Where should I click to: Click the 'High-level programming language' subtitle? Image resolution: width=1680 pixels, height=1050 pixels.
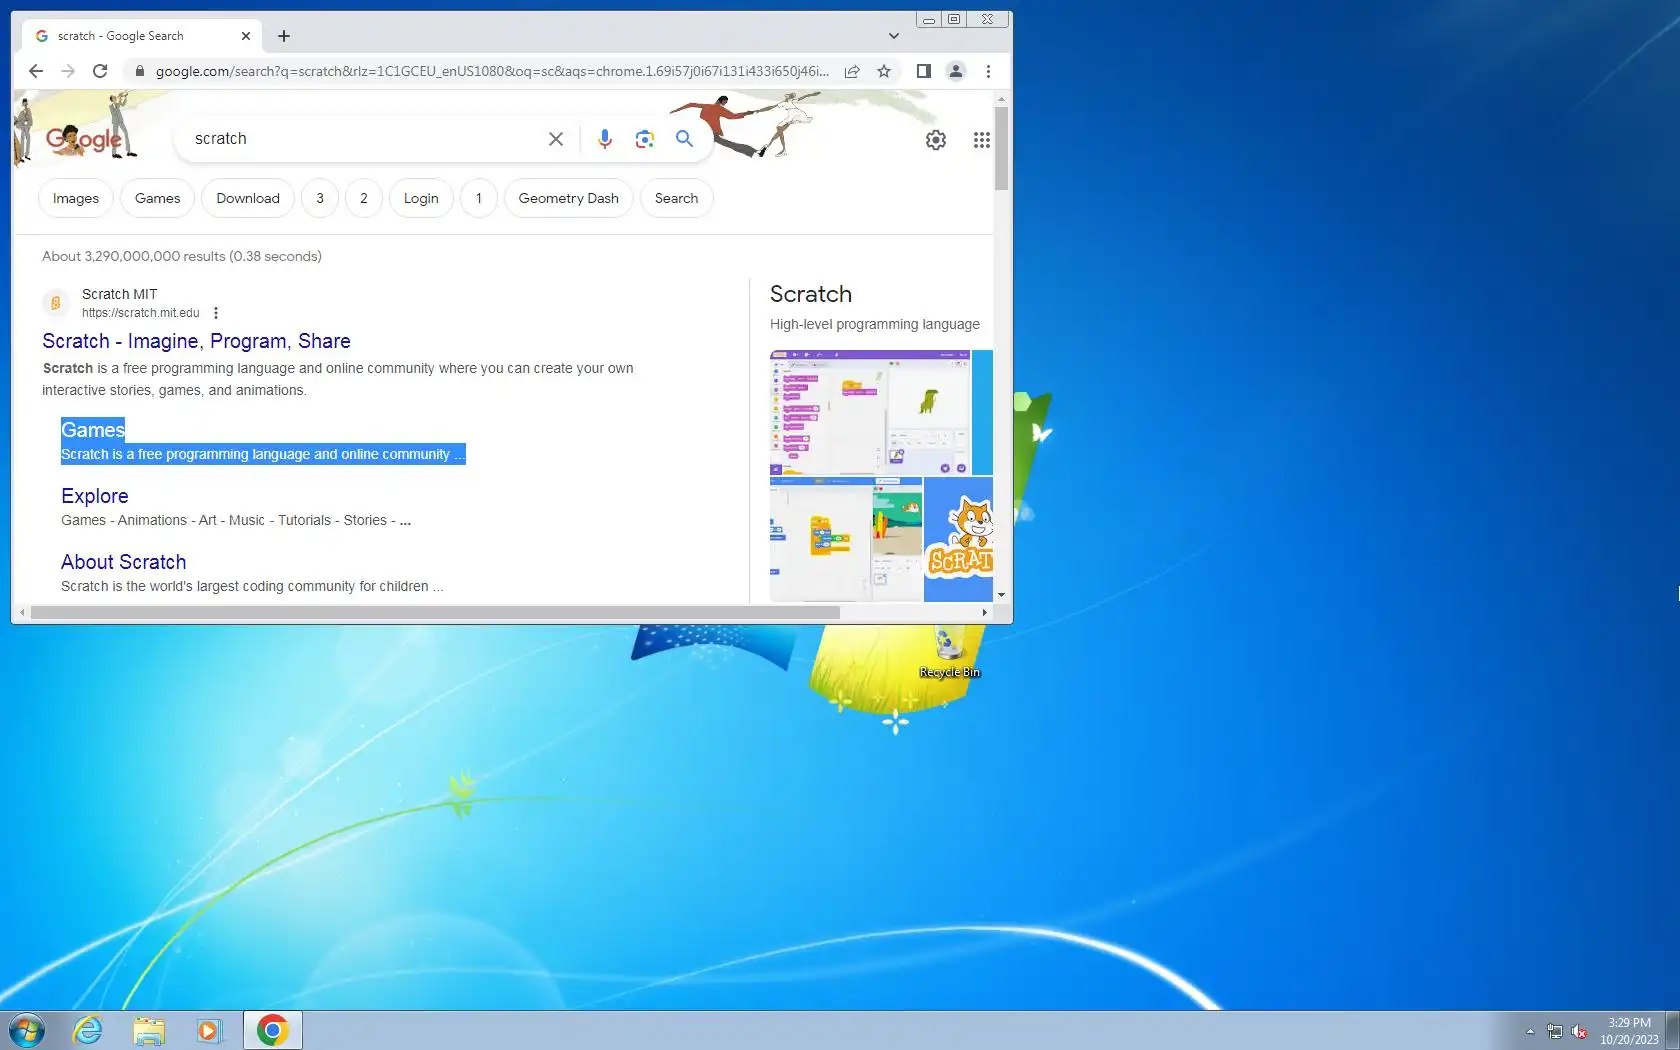click(x=875, y=324)
